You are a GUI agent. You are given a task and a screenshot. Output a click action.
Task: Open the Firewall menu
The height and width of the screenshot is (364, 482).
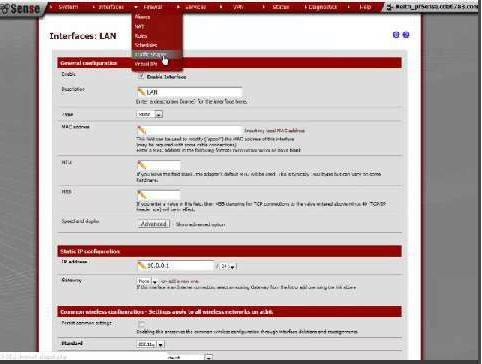pos(153,7)
